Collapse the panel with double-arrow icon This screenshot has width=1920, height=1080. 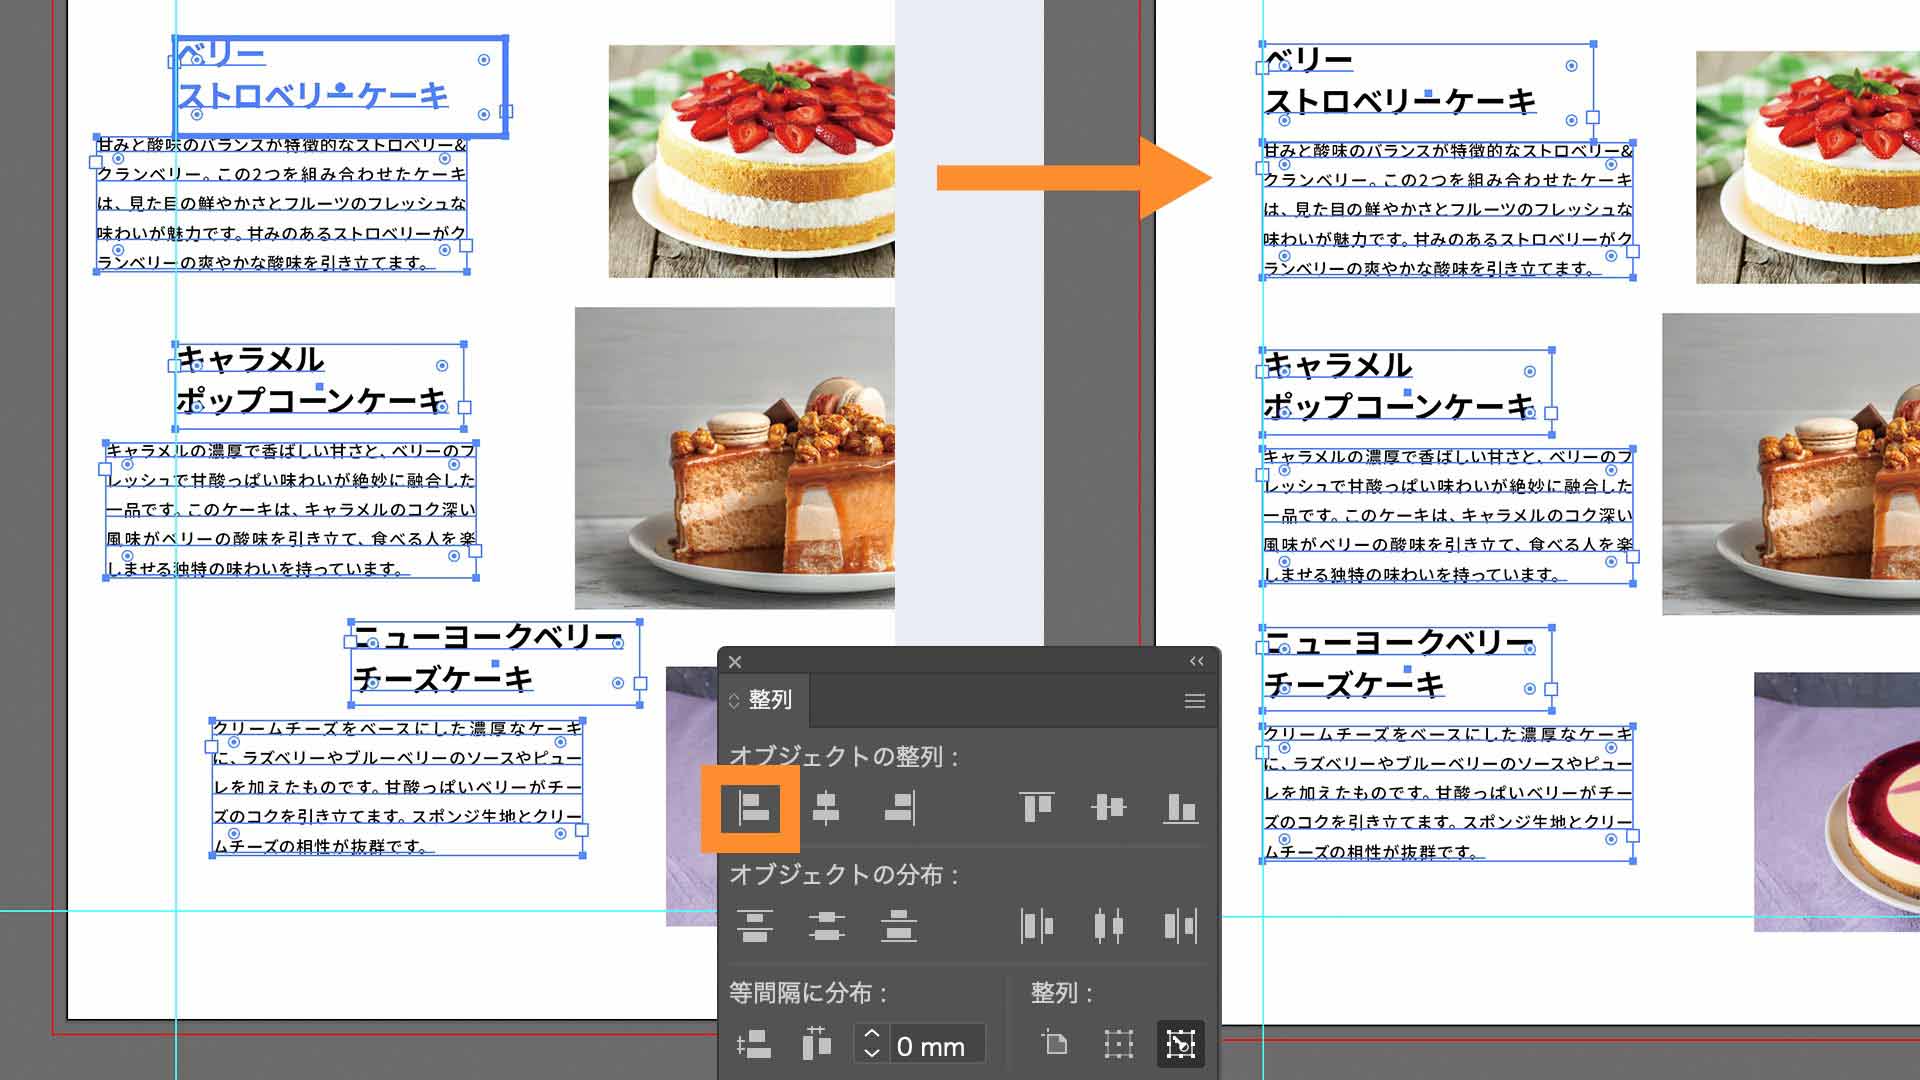(x=1196, y=662)
